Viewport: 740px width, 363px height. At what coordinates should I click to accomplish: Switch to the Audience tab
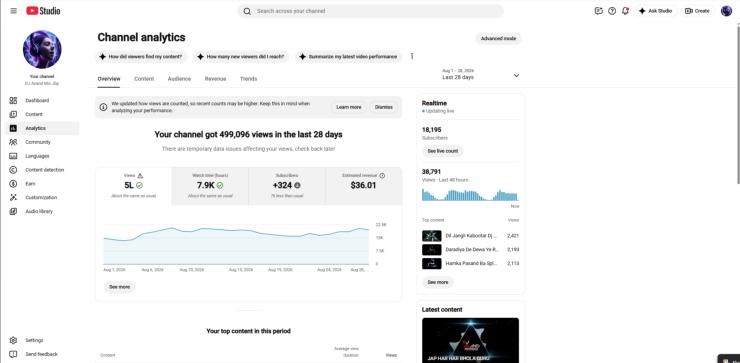179,79
